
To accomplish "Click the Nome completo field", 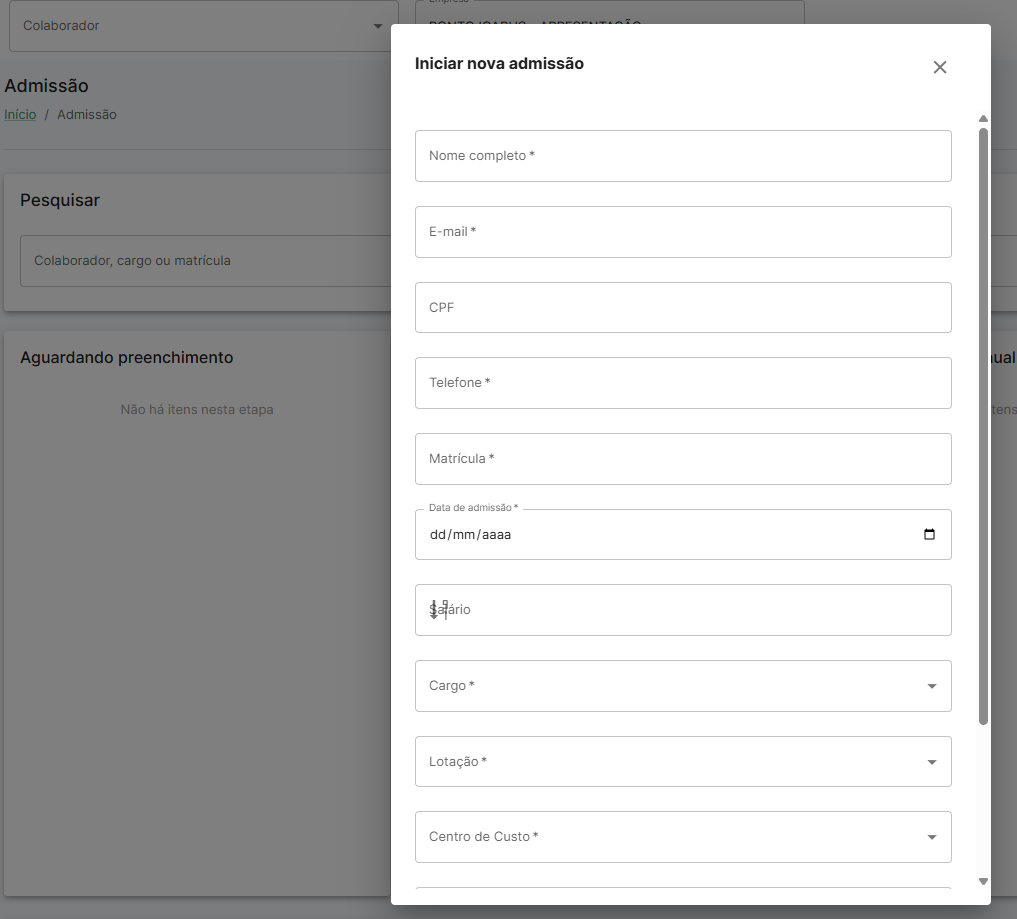I will [683, 156].
